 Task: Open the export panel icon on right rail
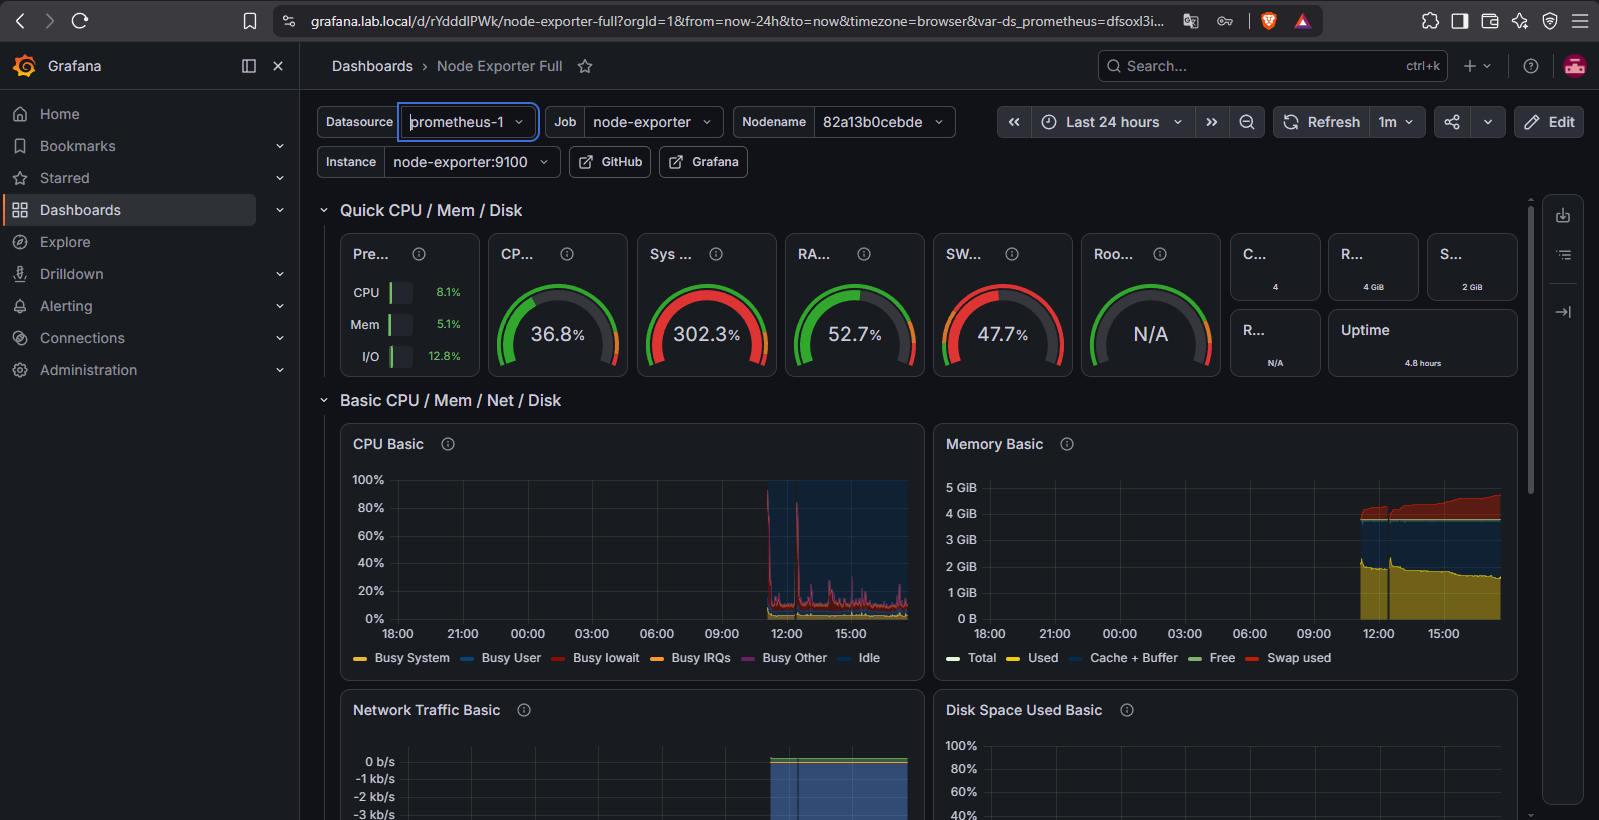1563,216
